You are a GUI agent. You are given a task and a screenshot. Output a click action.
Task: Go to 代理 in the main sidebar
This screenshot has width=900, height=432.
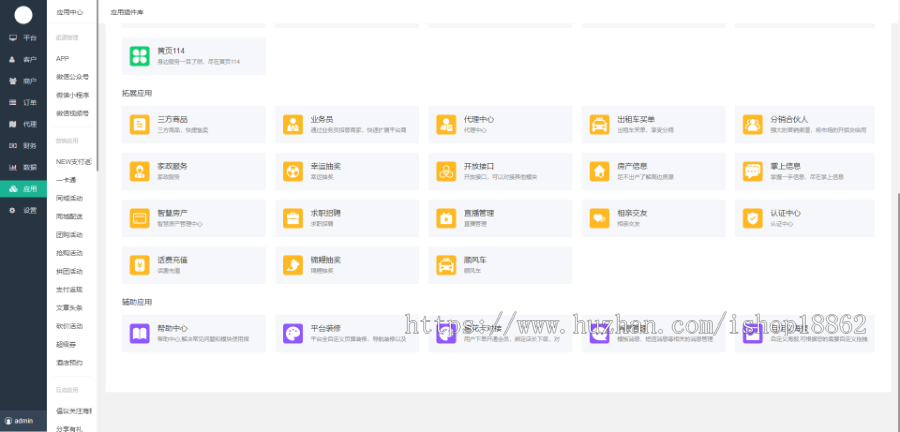[23, 124]
